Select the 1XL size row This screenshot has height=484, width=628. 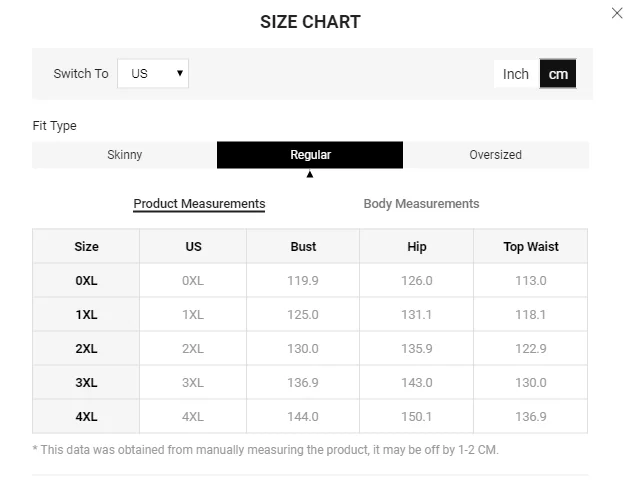[x=87, y=315]
